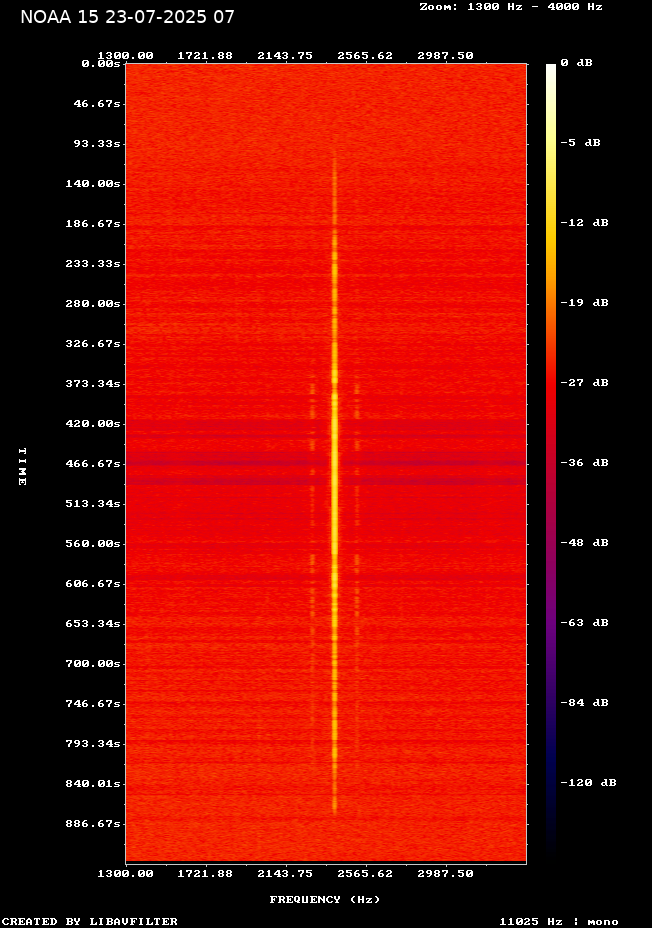Click the 0 dB color scale label
The image size is (652, 928).
point(576,63)
